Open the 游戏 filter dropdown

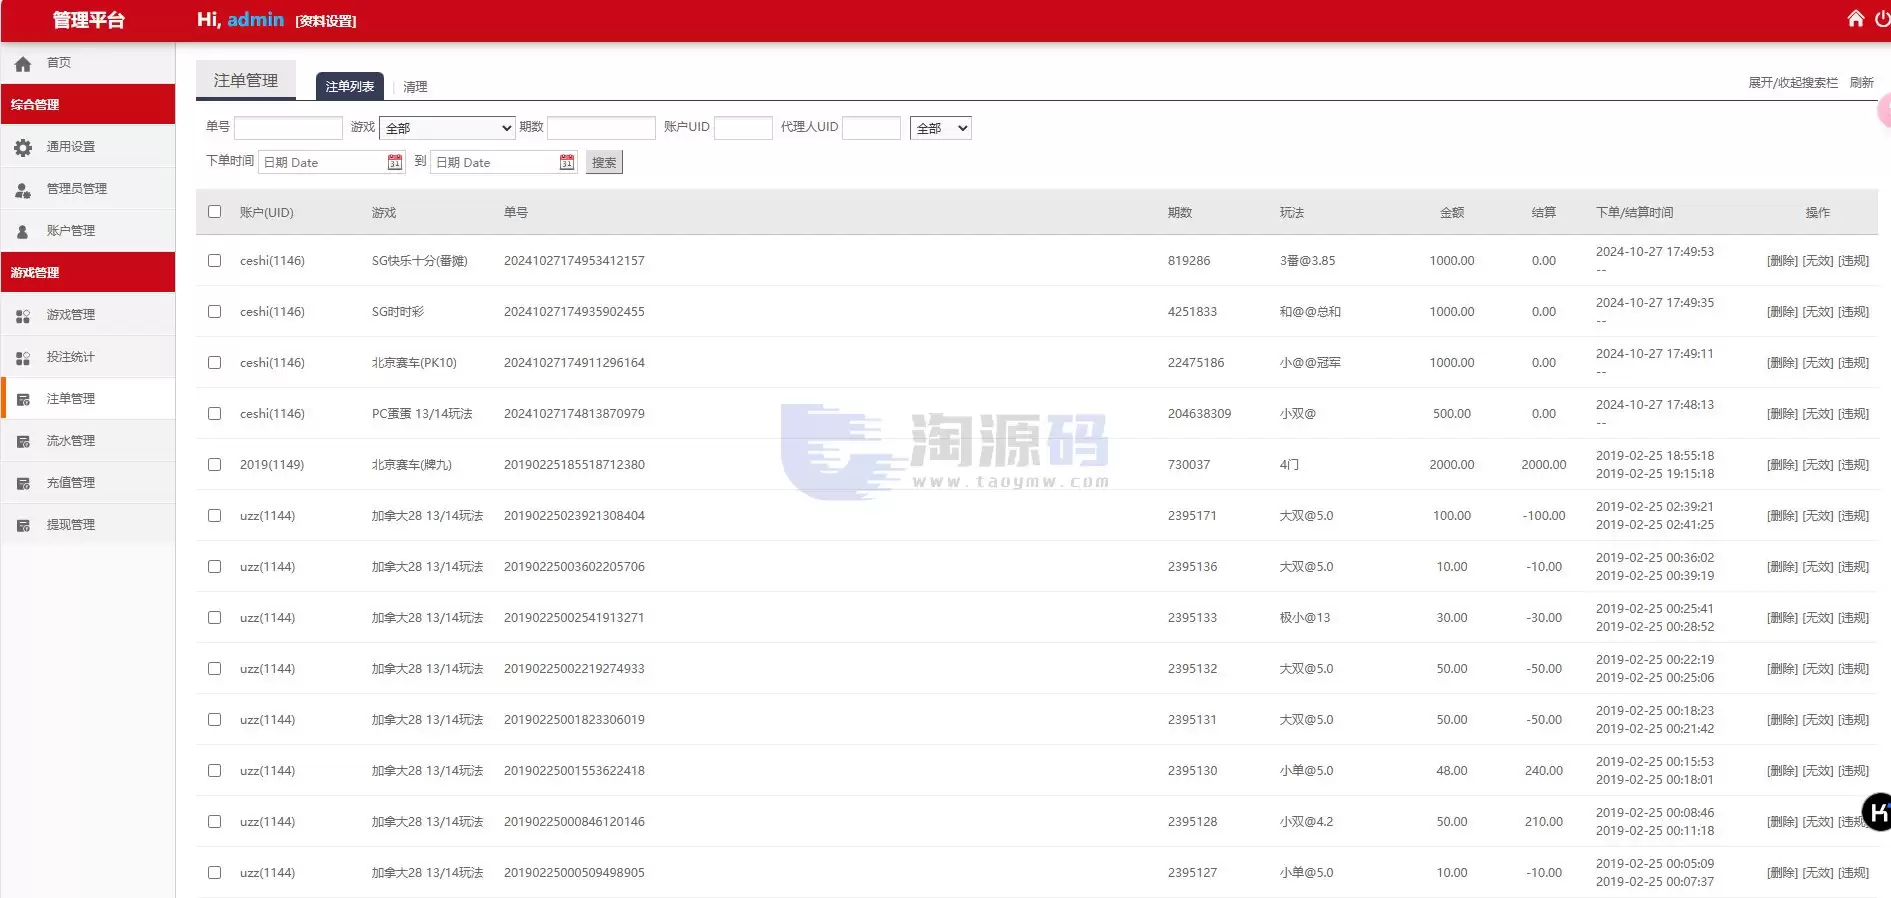pos(447,128)
